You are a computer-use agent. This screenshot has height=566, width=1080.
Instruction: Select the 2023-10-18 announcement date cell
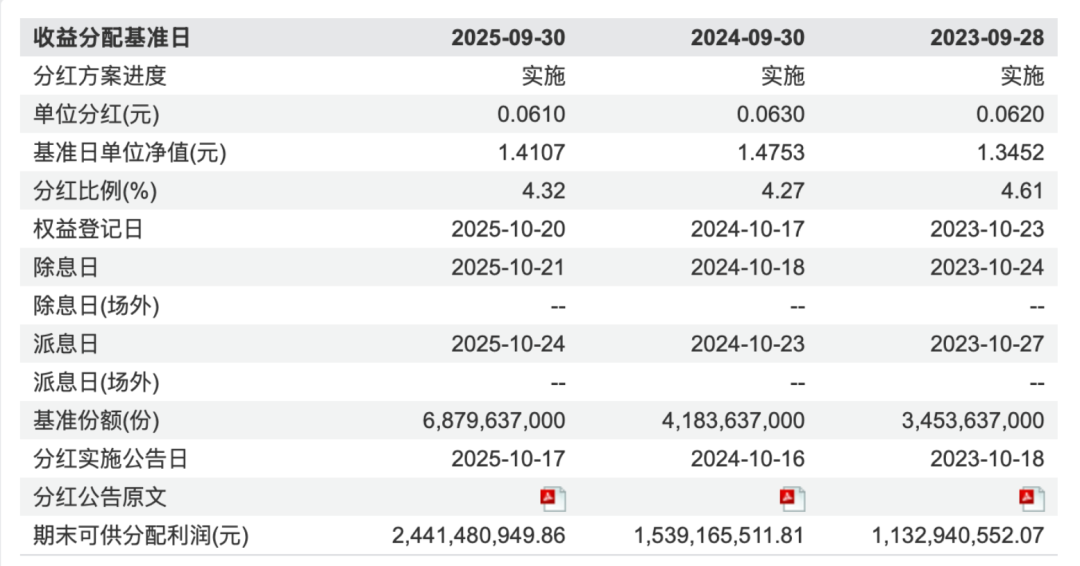click(987, 459)
